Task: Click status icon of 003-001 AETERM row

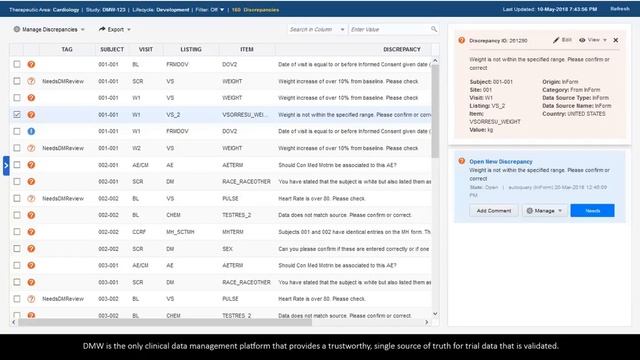Action: 31,265
